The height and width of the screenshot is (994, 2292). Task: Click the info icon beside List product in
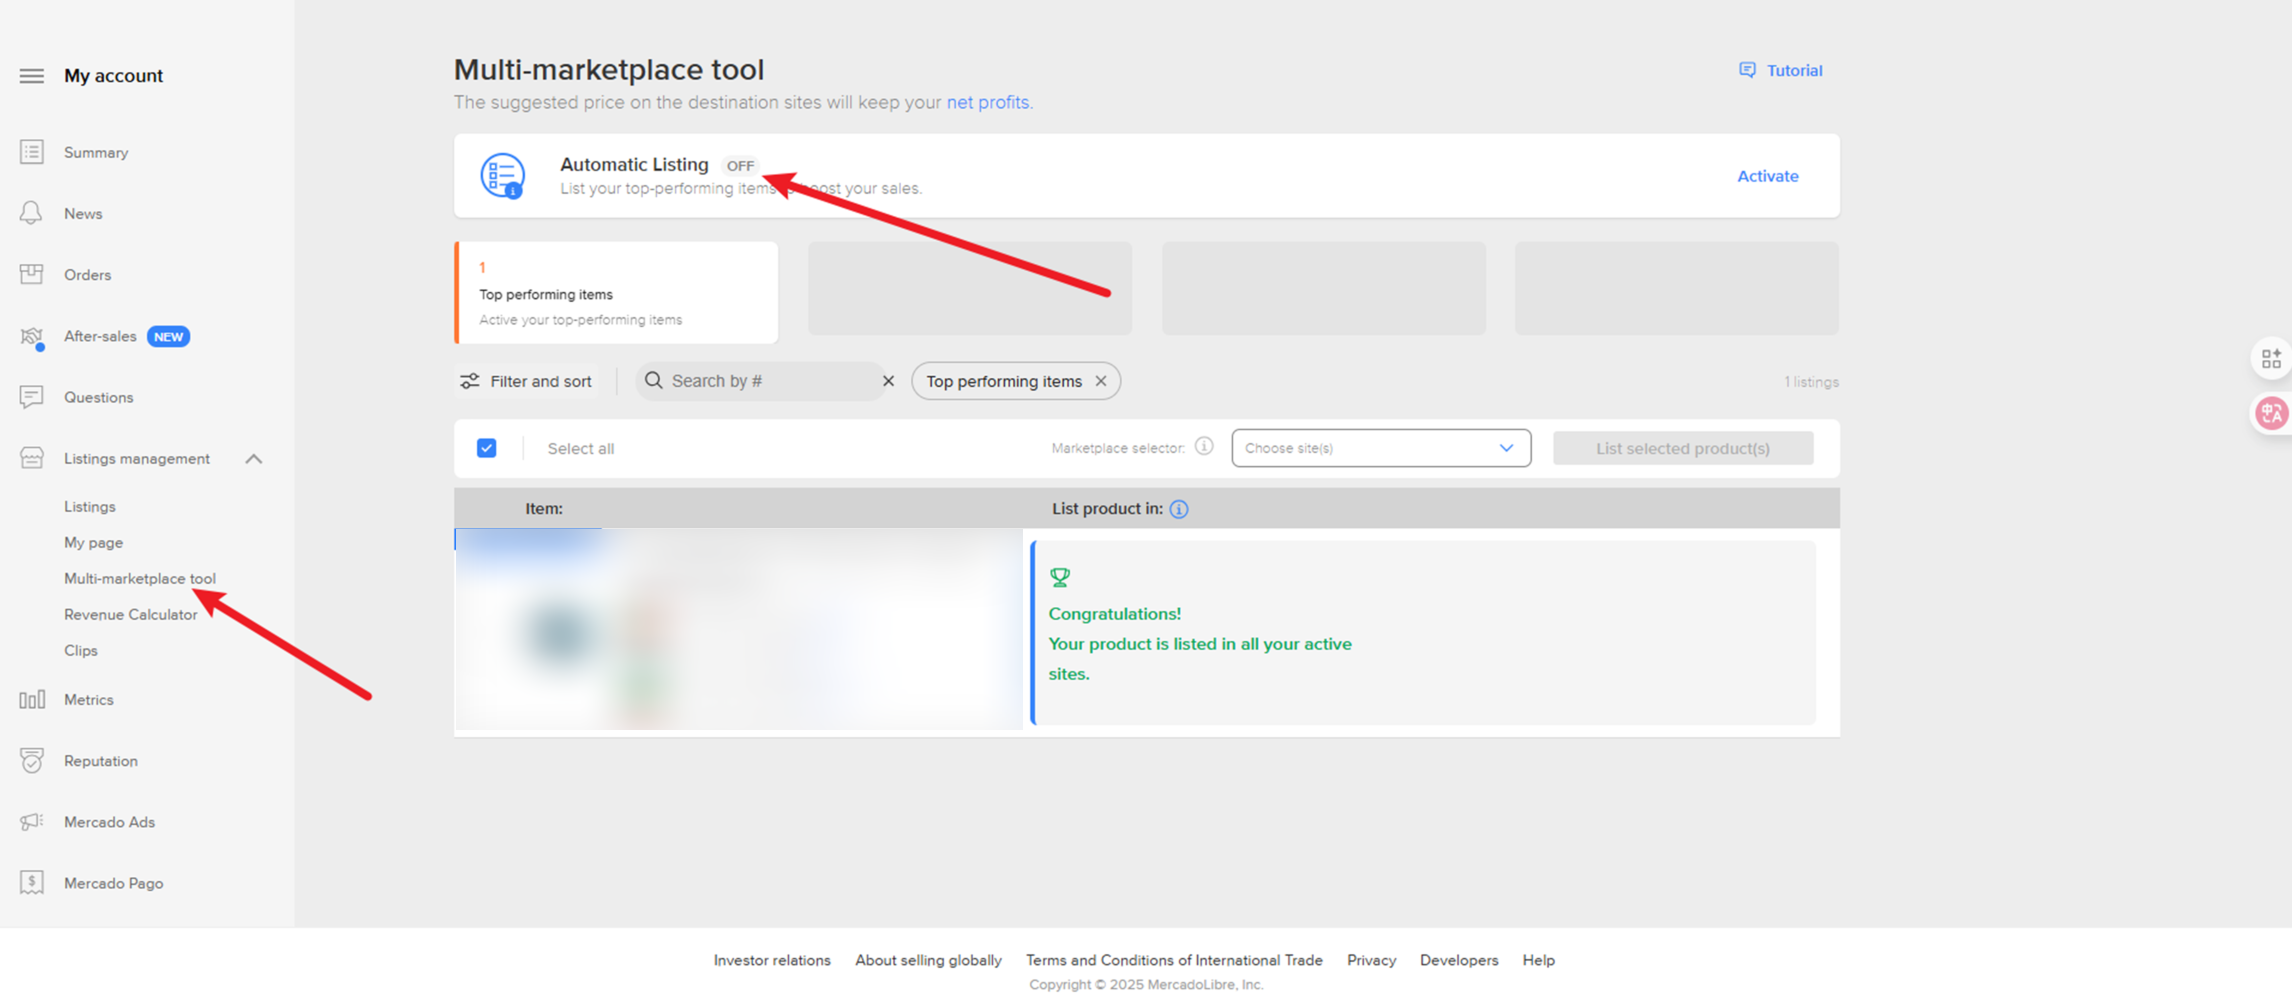pyautogui.click(x=1179, y=509)
